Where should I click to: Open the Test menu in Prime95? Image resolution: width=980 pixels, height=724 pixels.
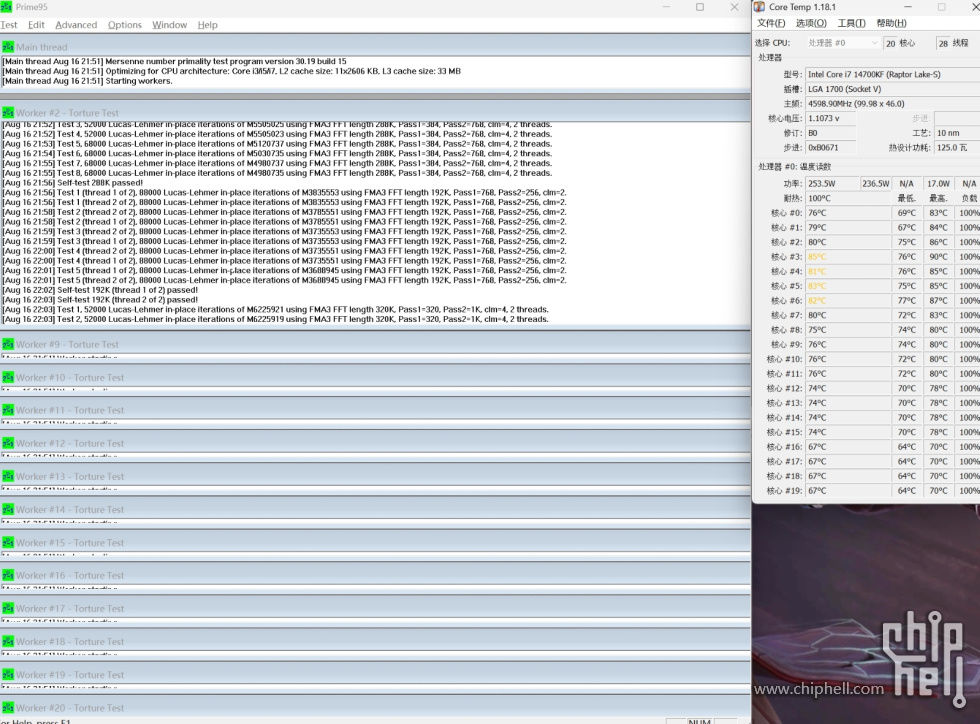tap(9, 25)
